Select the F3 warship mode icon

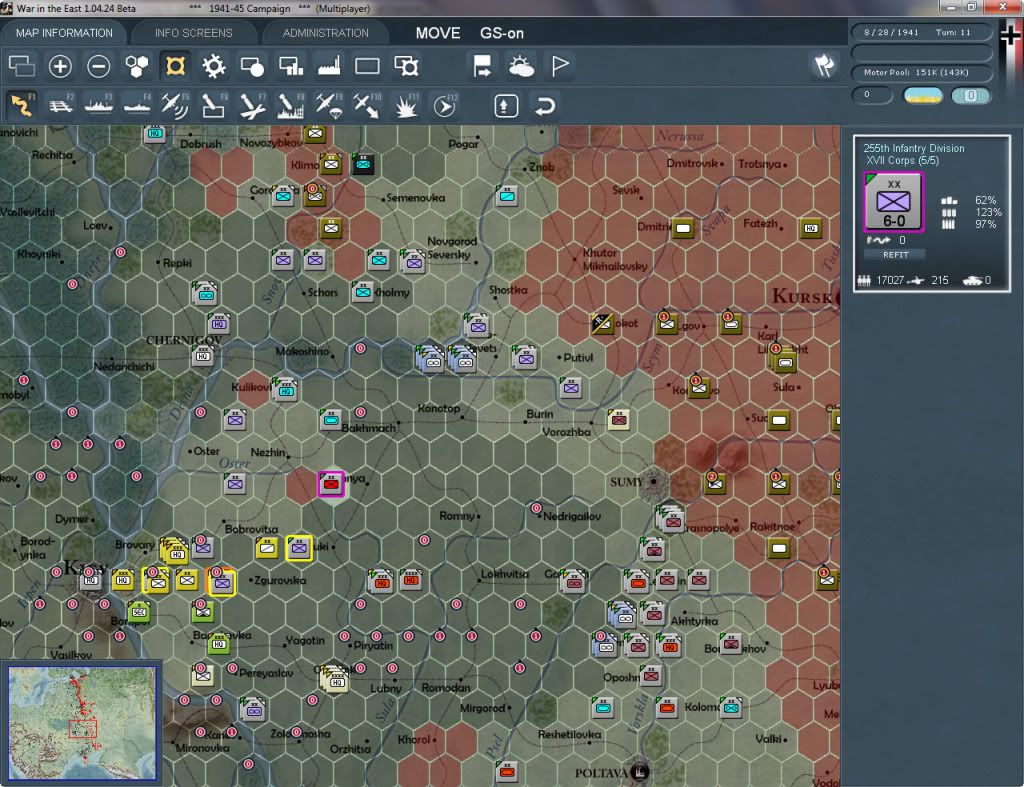pos(99,105)
